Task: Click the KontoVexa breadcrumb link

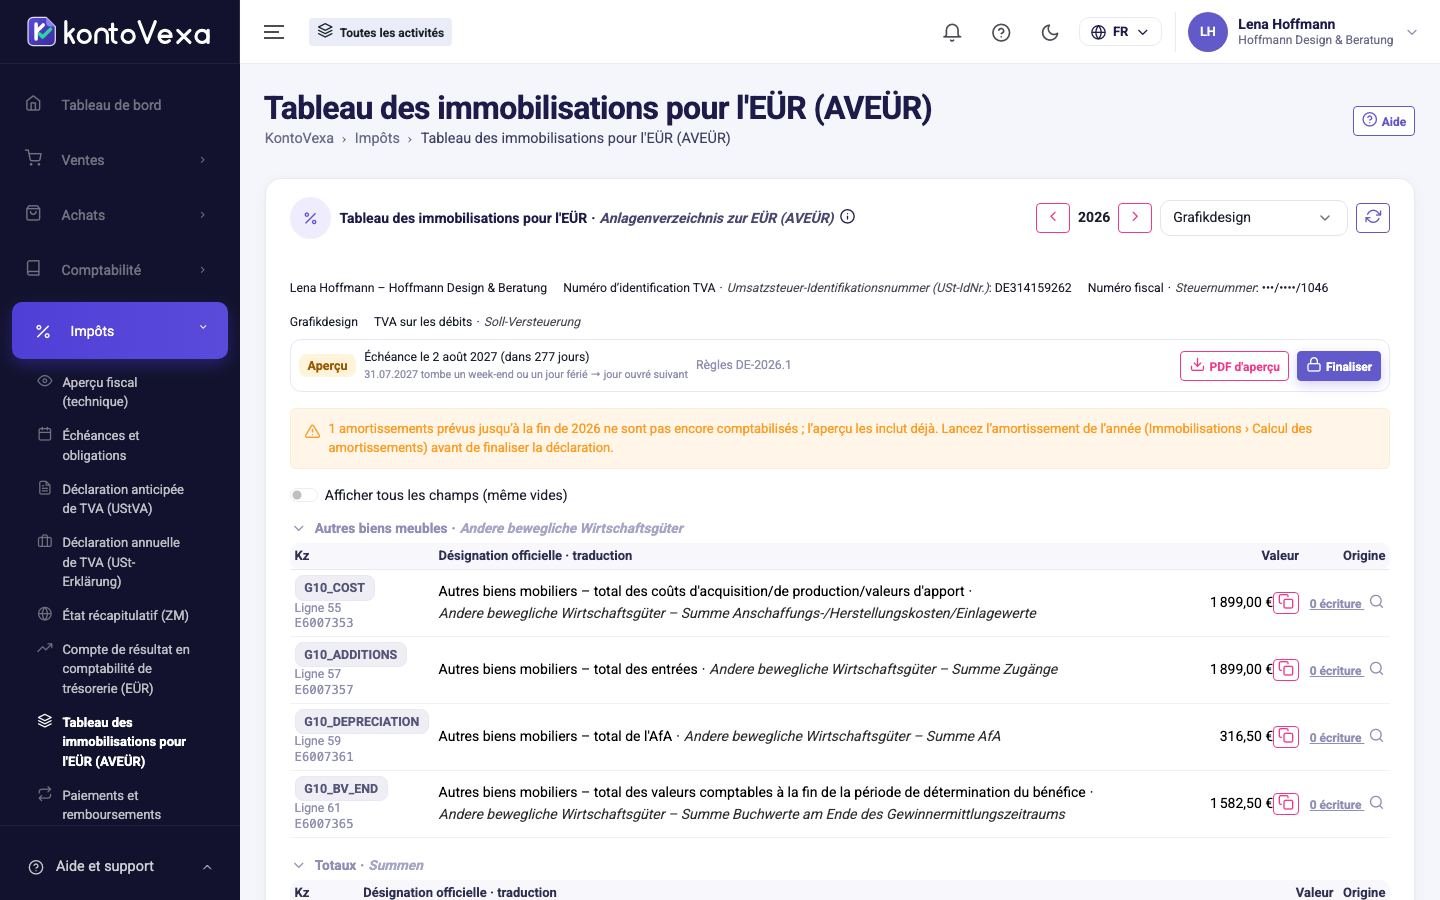Action: coord(299,138)
